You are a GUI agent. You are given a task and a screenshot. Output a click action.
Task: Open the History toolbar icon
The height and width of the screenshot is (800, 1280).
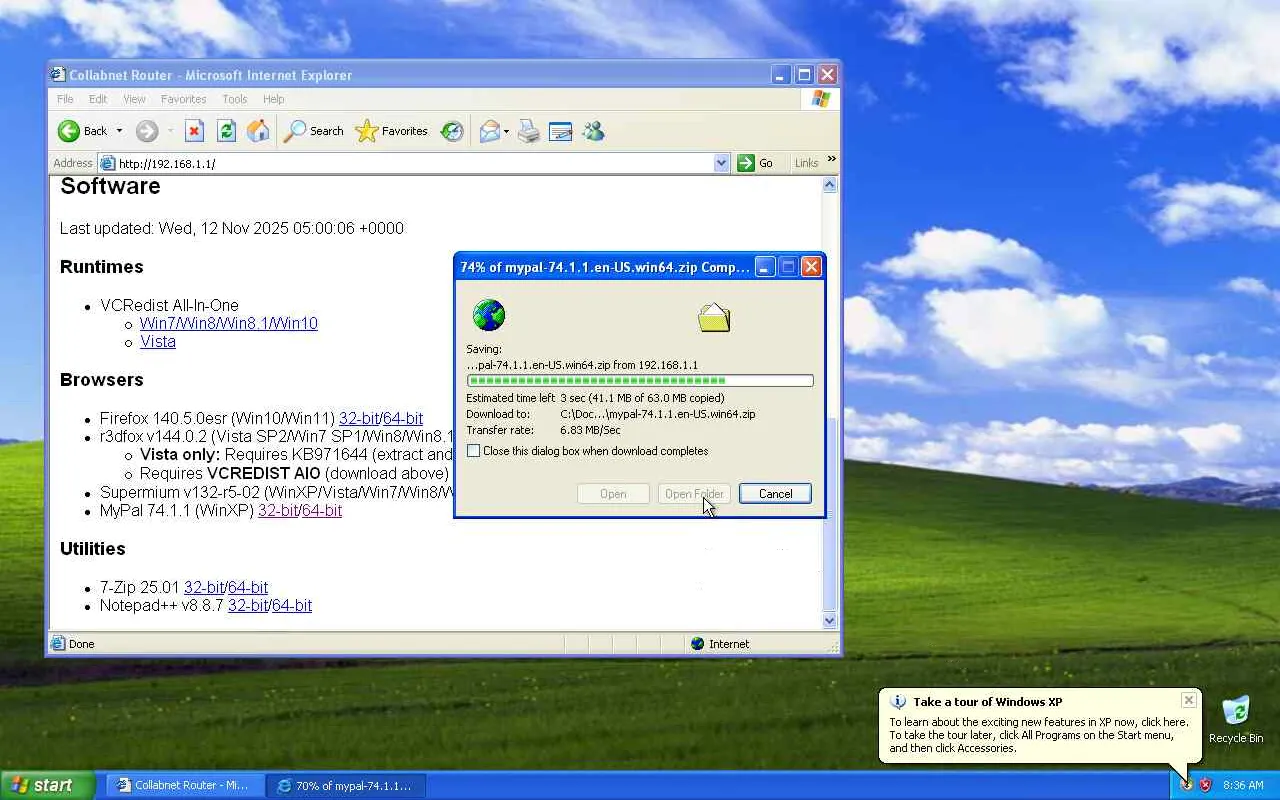click(x=452, y=131)
